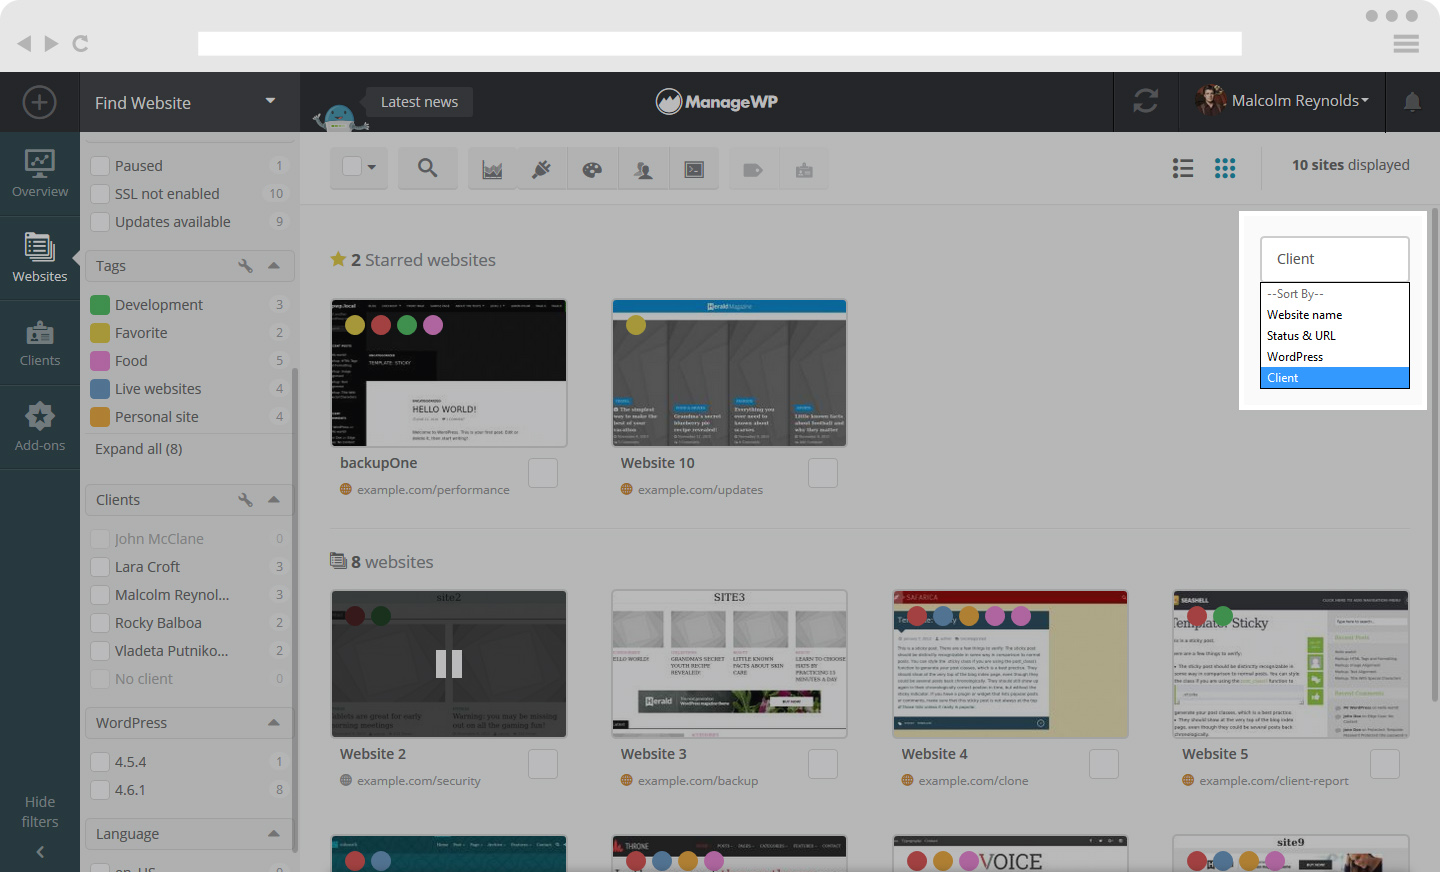The image size is (1440, 872).
Task: Go to Clients section in sidebar
Action: pyautogui.click(x=40, y=343)
